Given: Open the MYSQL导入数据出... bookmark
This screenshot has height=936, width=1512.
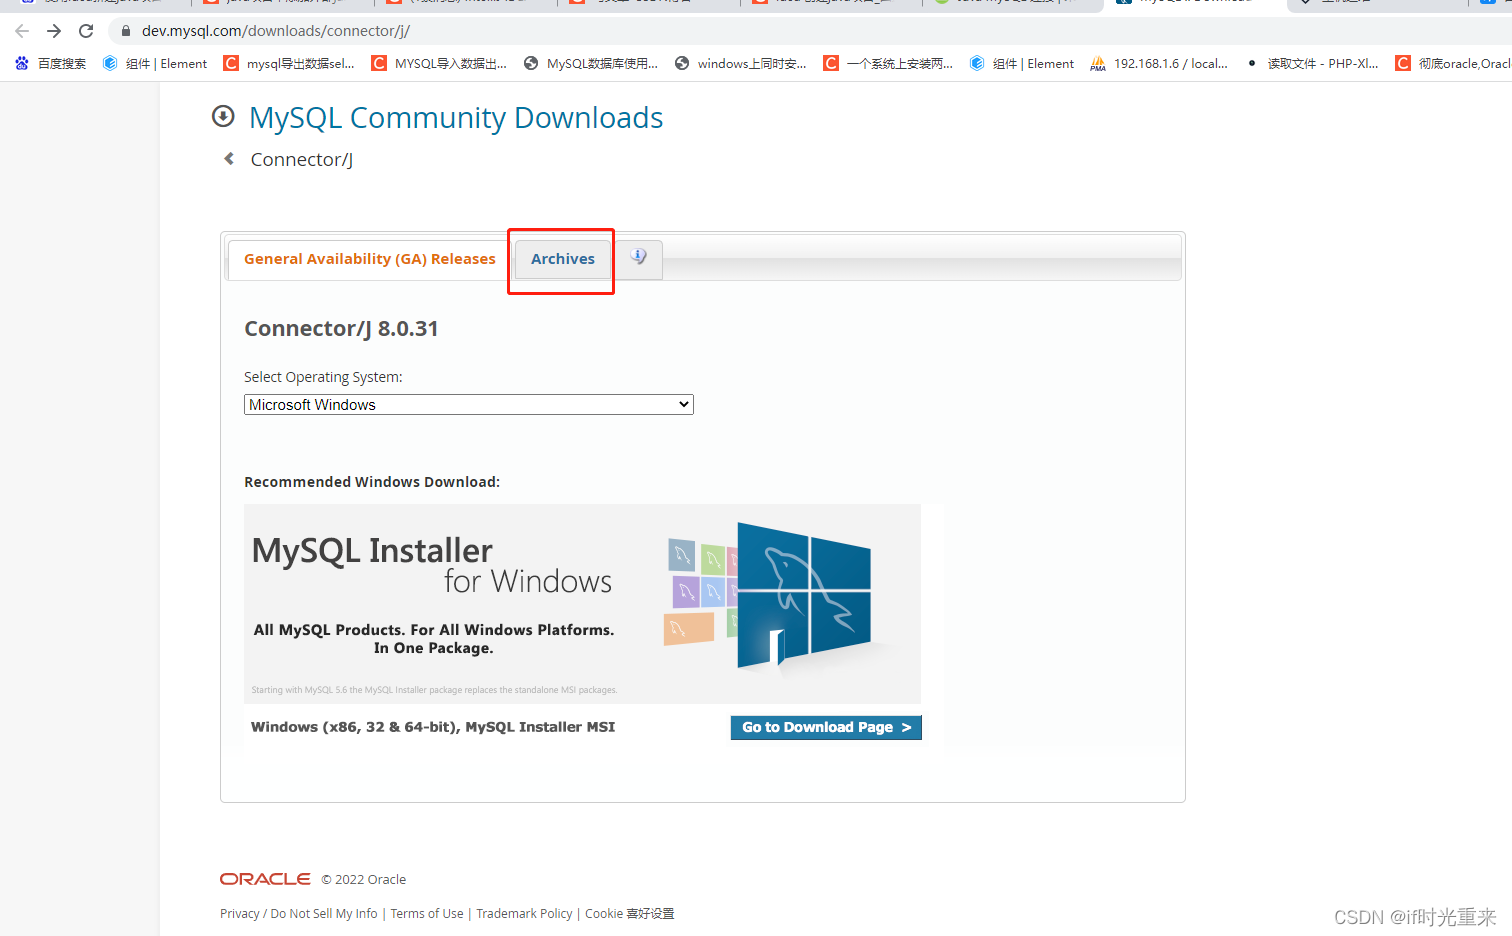Looking at the screenshot, I should click(x=439, y=63).
